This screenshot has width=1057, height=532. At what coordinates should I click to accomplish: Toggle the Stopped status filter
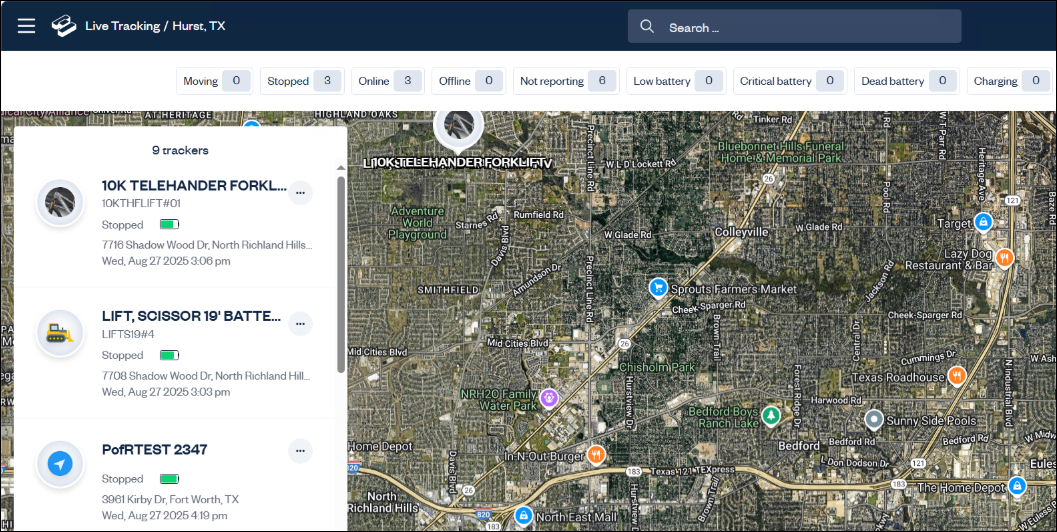301,81
